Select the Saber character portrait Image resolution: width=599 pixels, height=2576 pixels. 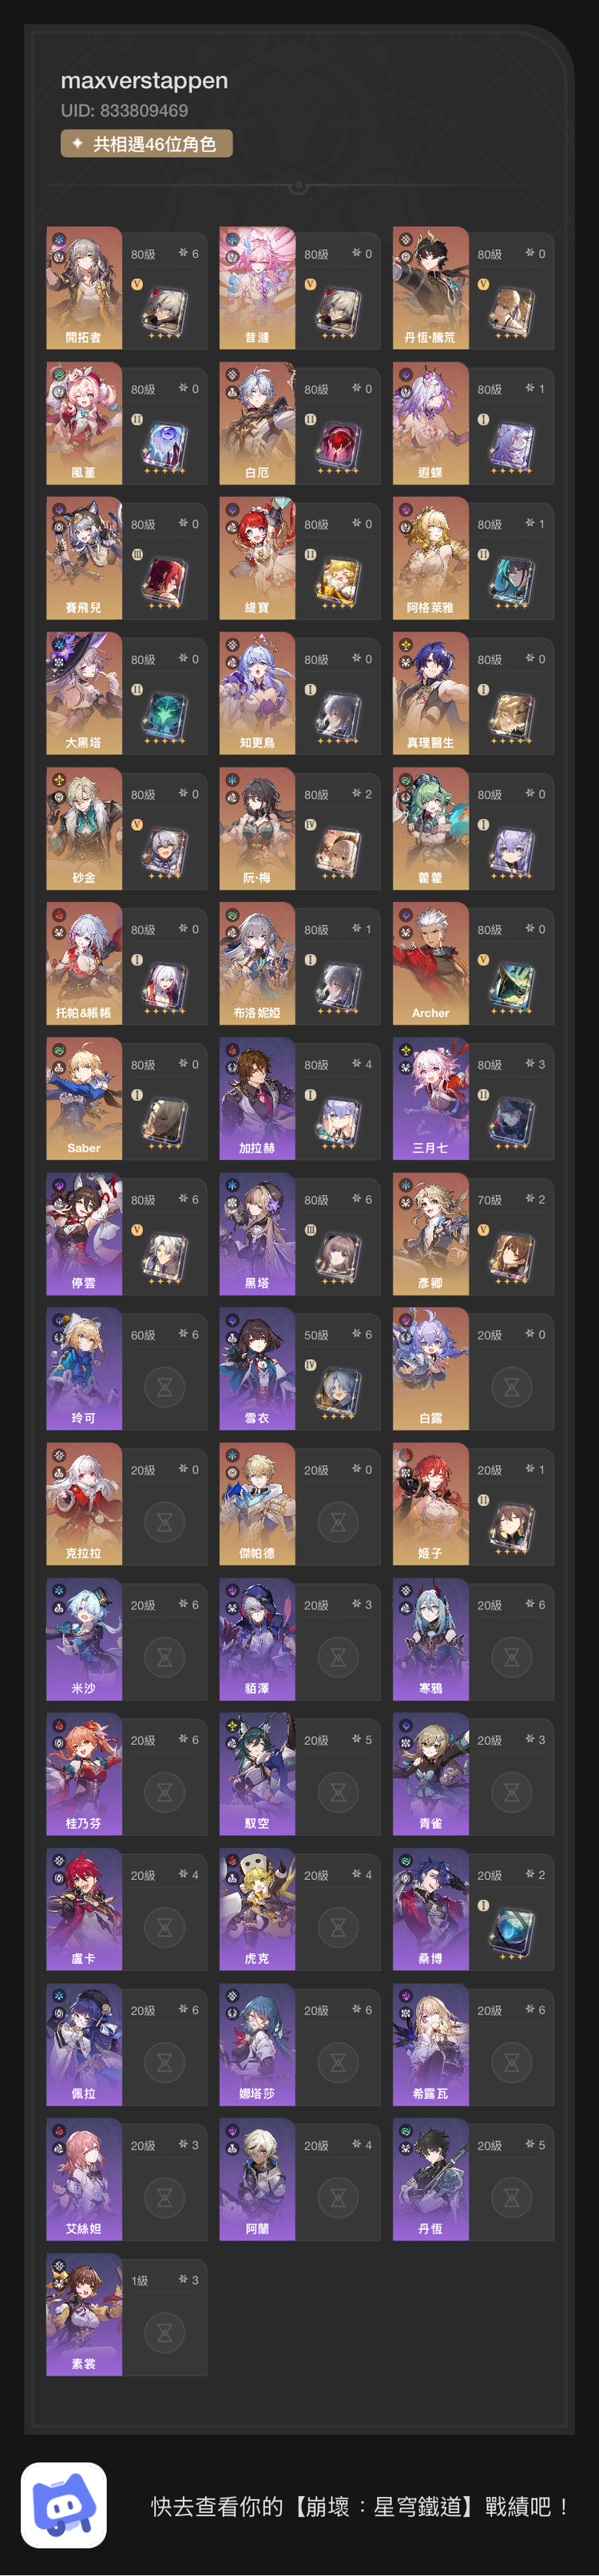click(84, 1098)
